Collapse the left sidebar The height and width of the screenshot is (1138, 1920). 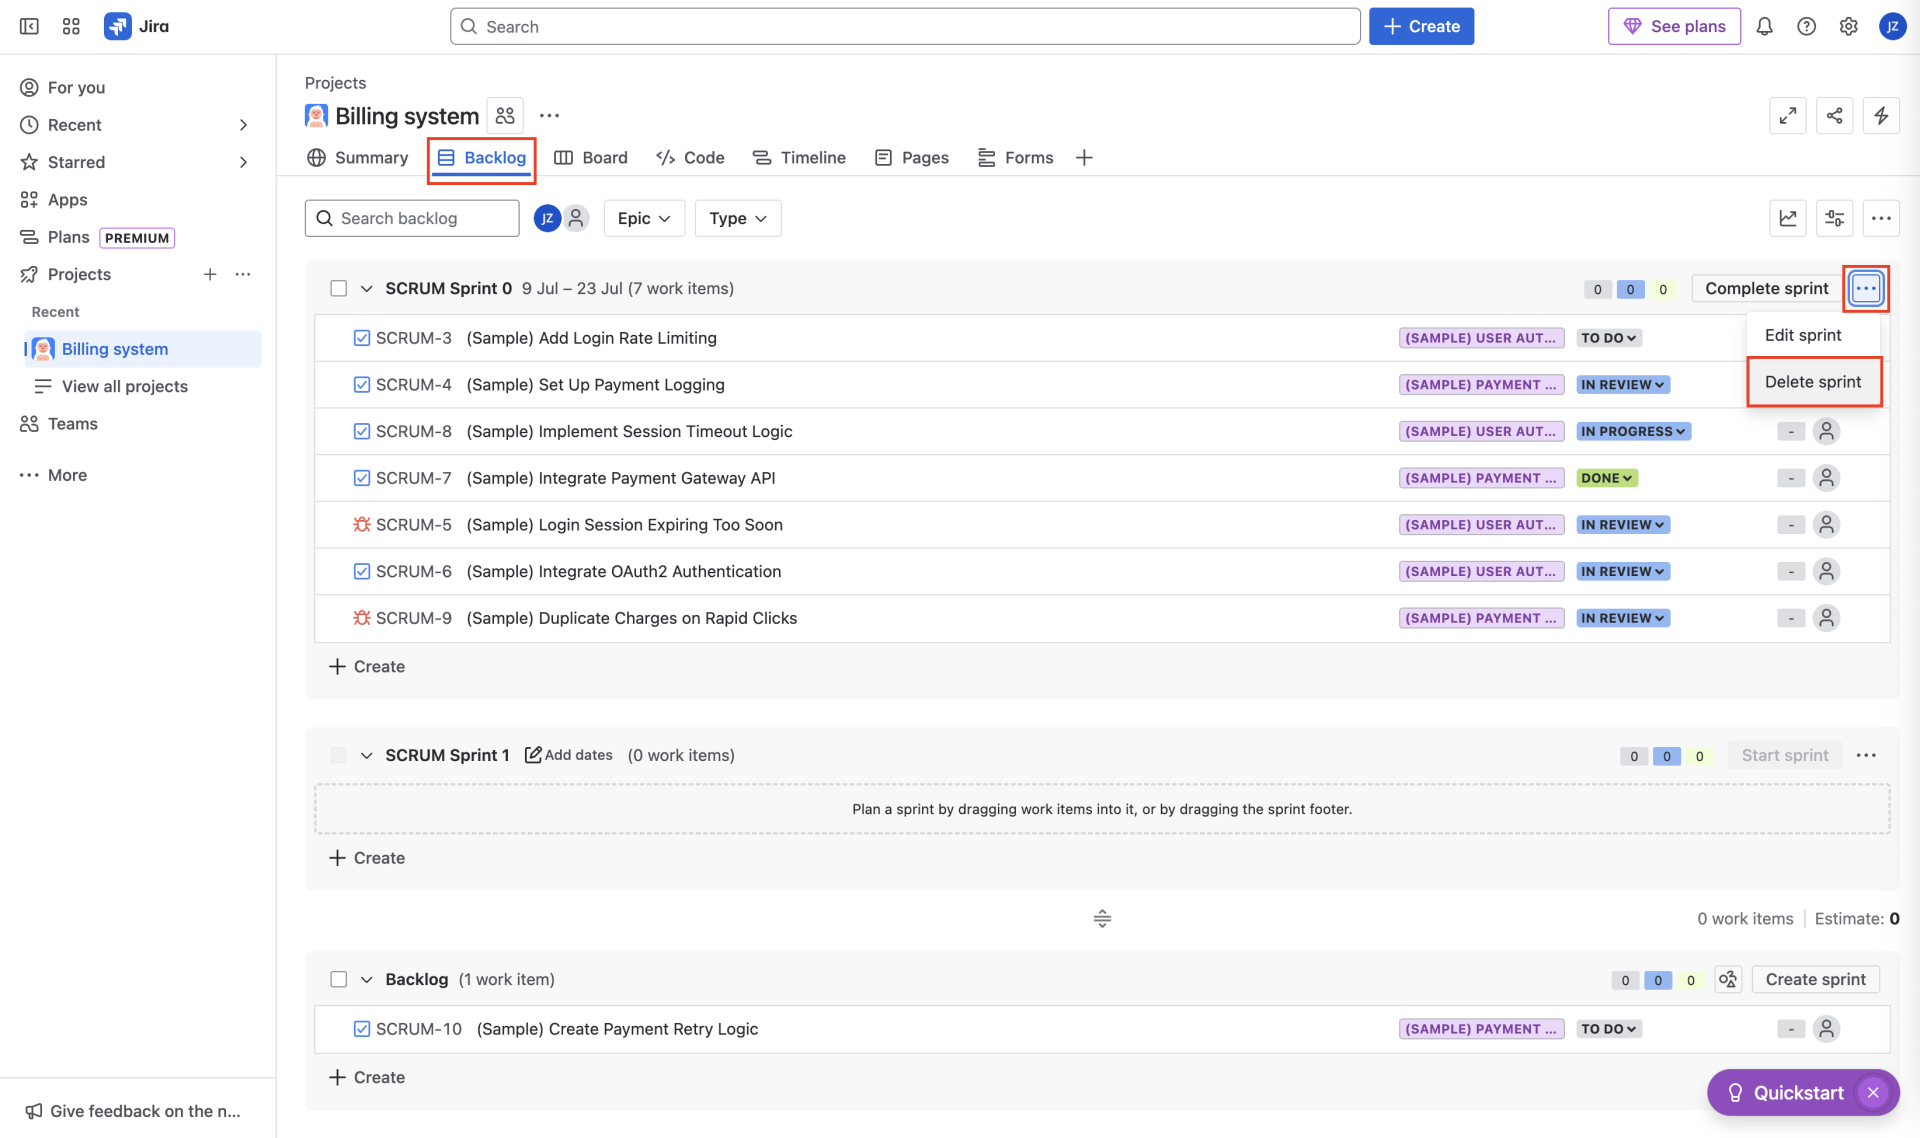pyautogui.click(x=29, y=27)
